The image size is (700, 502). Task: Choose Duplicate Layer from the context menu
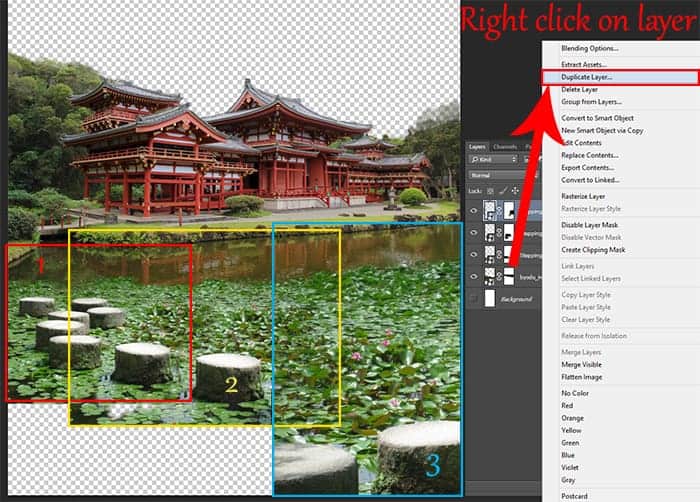click(x=620, y=77)
